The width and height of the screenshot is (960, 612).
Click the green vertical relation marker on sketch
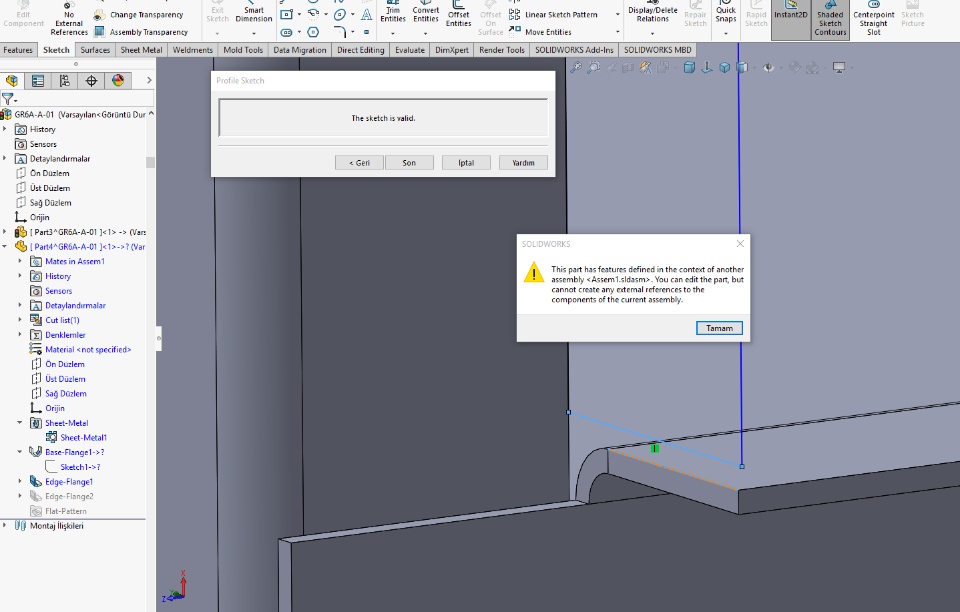(x=654, y=449)
